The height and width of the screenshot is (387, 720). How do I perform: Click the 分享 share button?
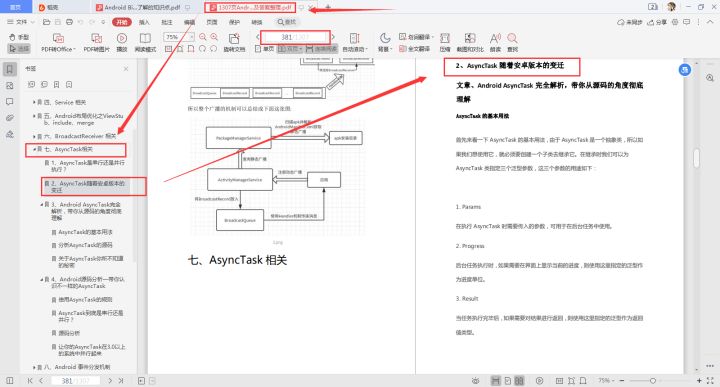tap(657, 22)
